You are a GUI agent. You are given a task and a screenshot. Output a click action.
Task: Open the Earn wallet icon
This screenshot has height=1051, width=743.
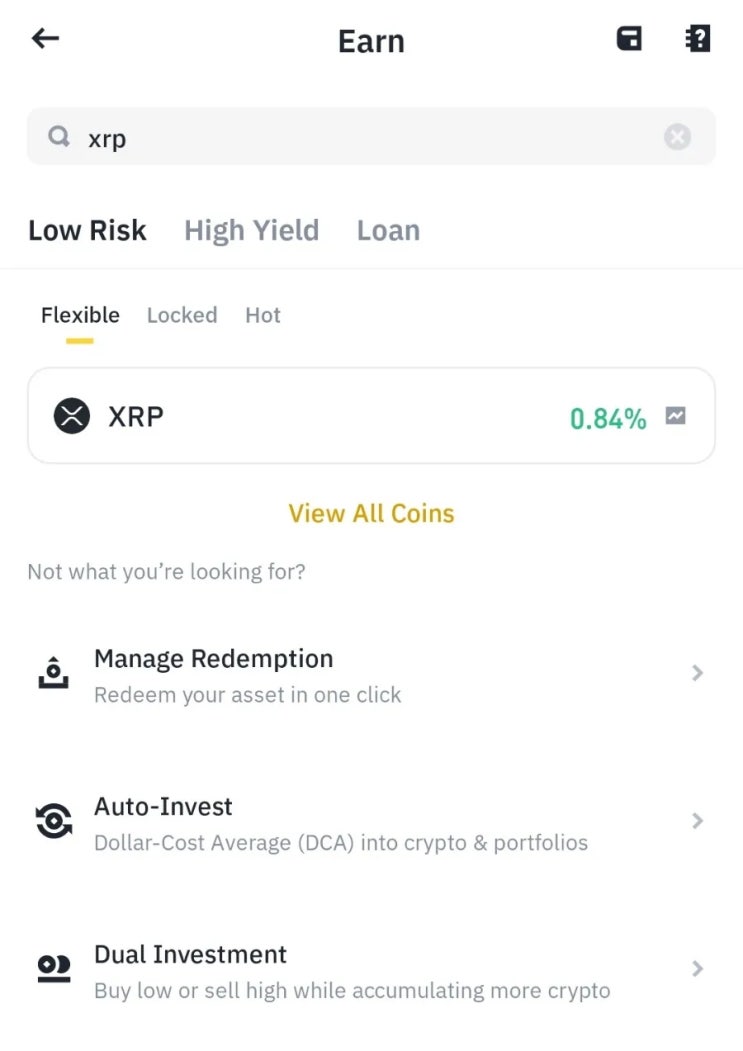[x=629, y=39]
